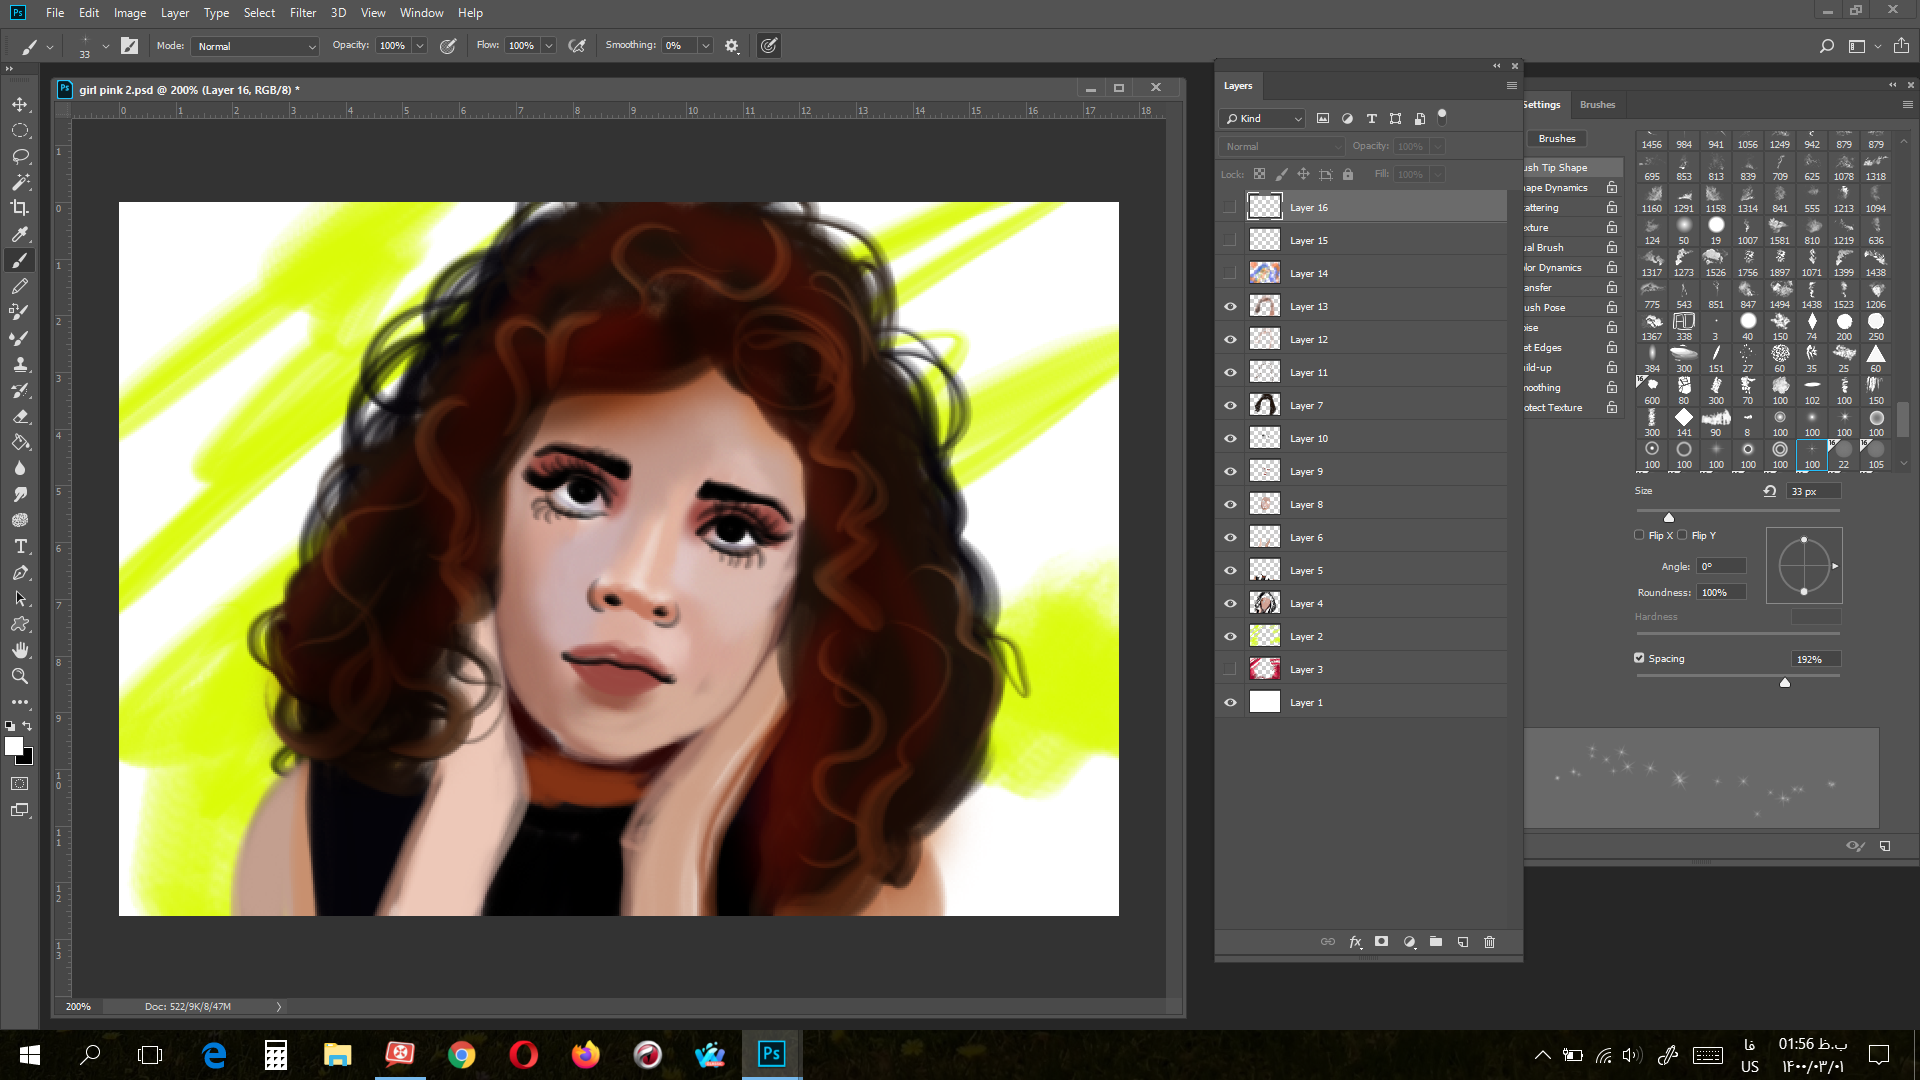Open the Image menu
This screenshot has width=1920, height=1080.
(130, 13)
